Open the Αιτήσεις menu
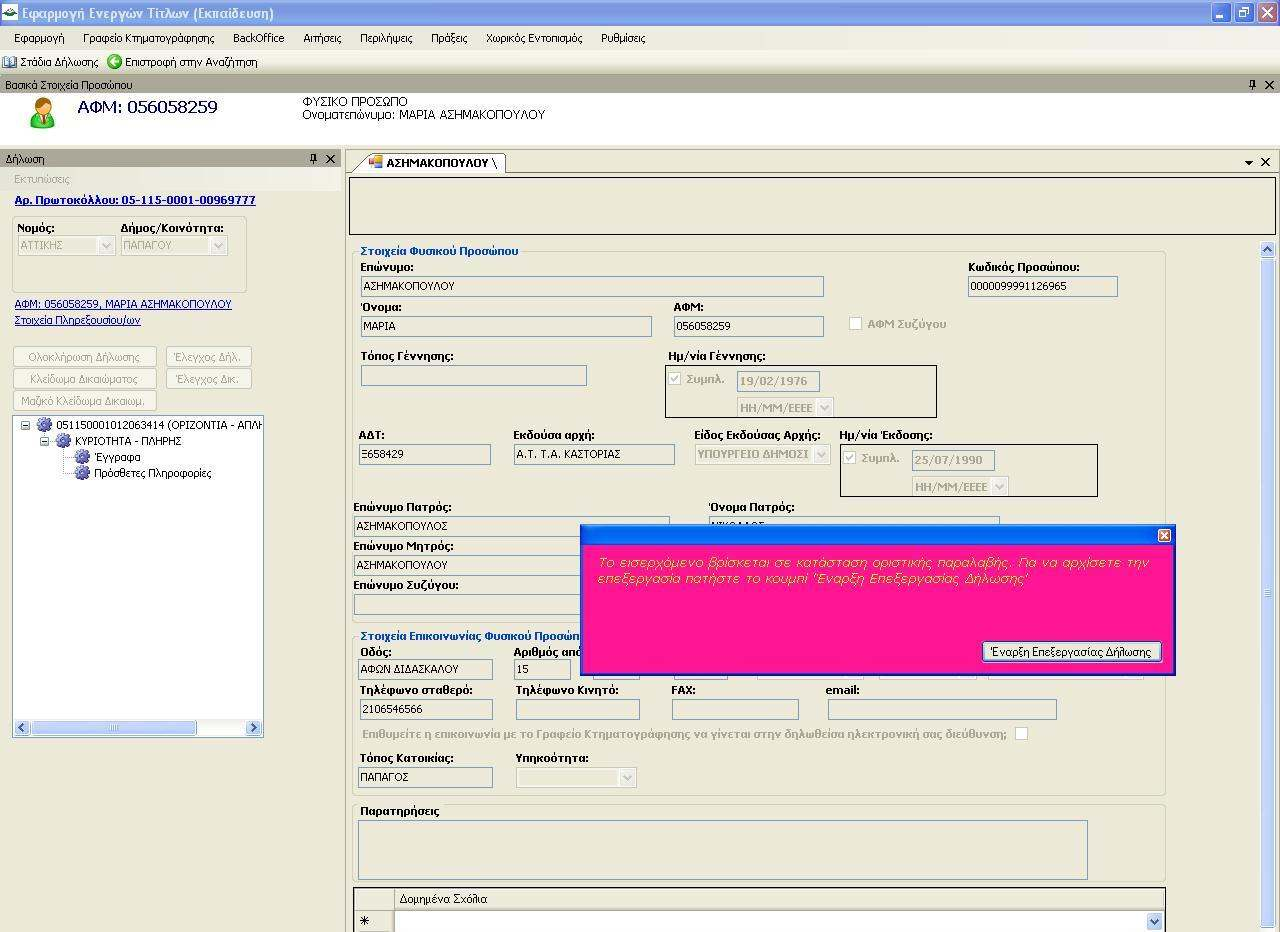 click(x=322, y=38)
